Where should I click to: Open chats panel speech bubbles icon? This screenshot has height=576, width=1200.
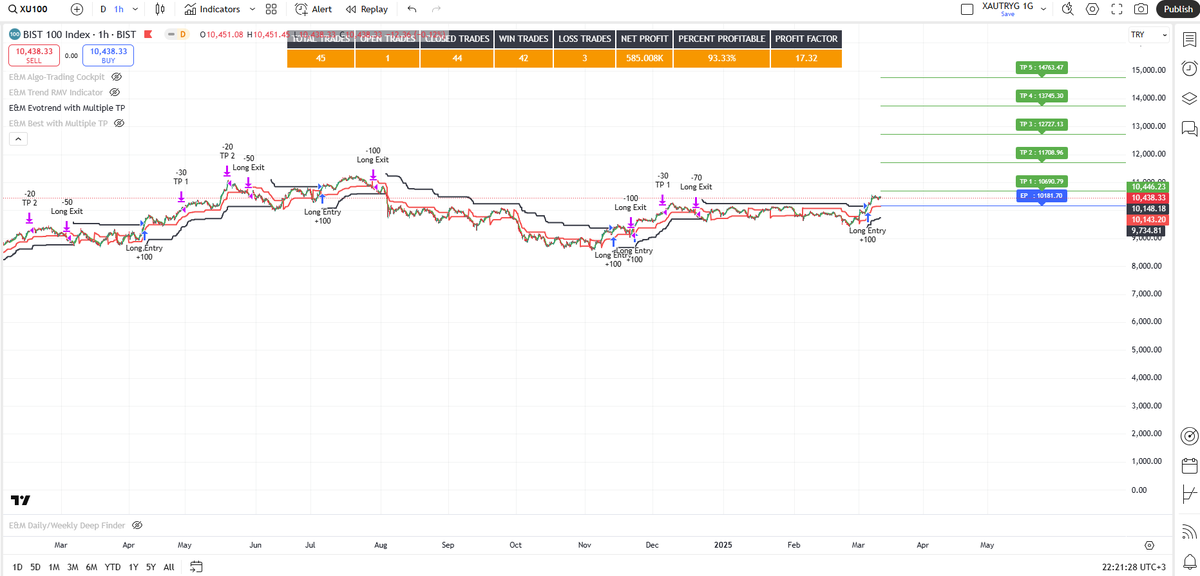[1189, 128]
